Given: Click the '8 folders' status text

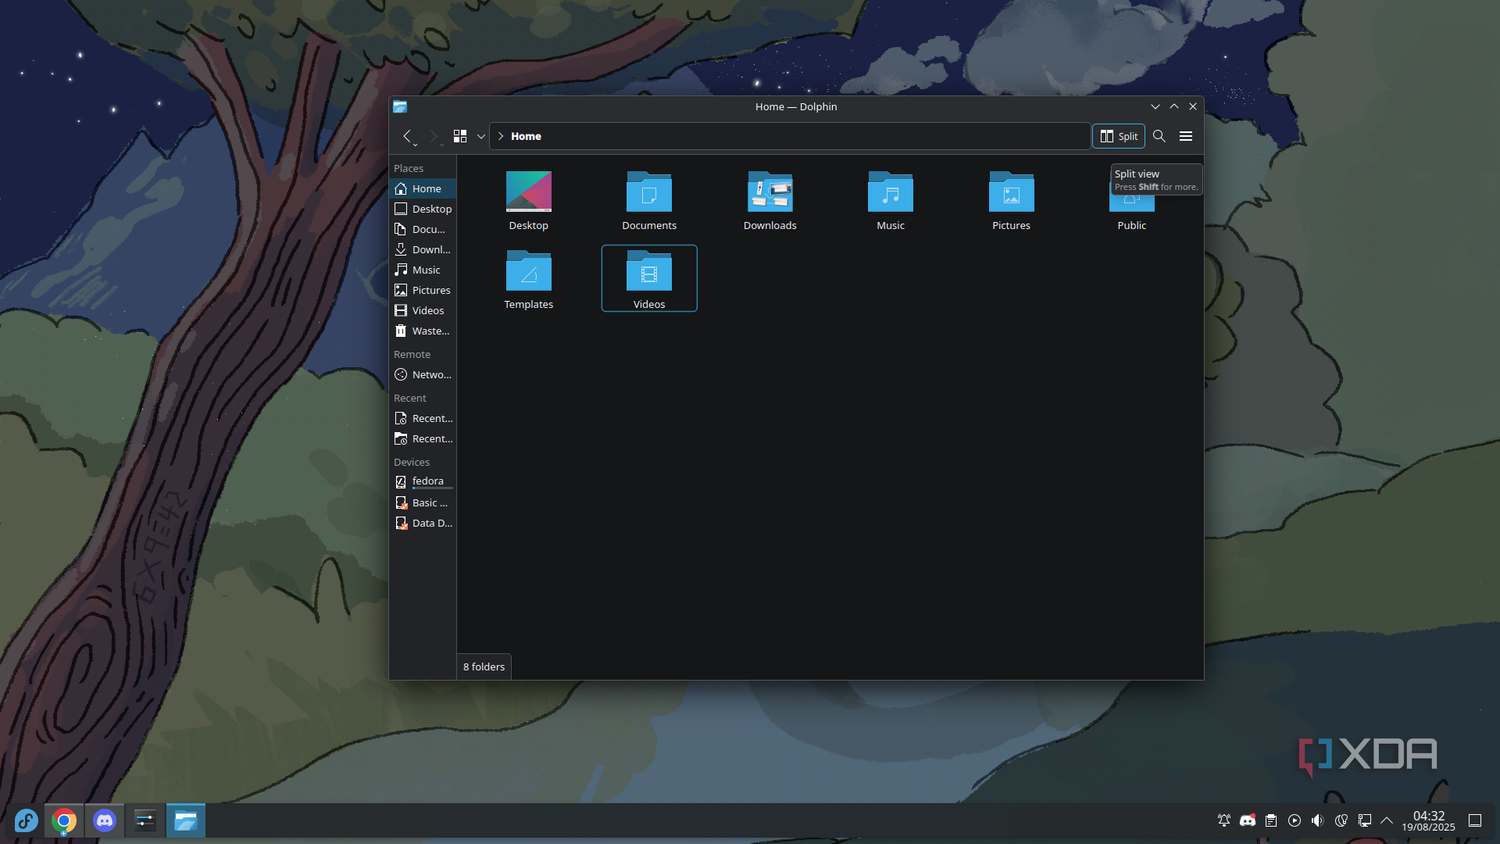Looking at the screenshot, I should coord(484,667).
